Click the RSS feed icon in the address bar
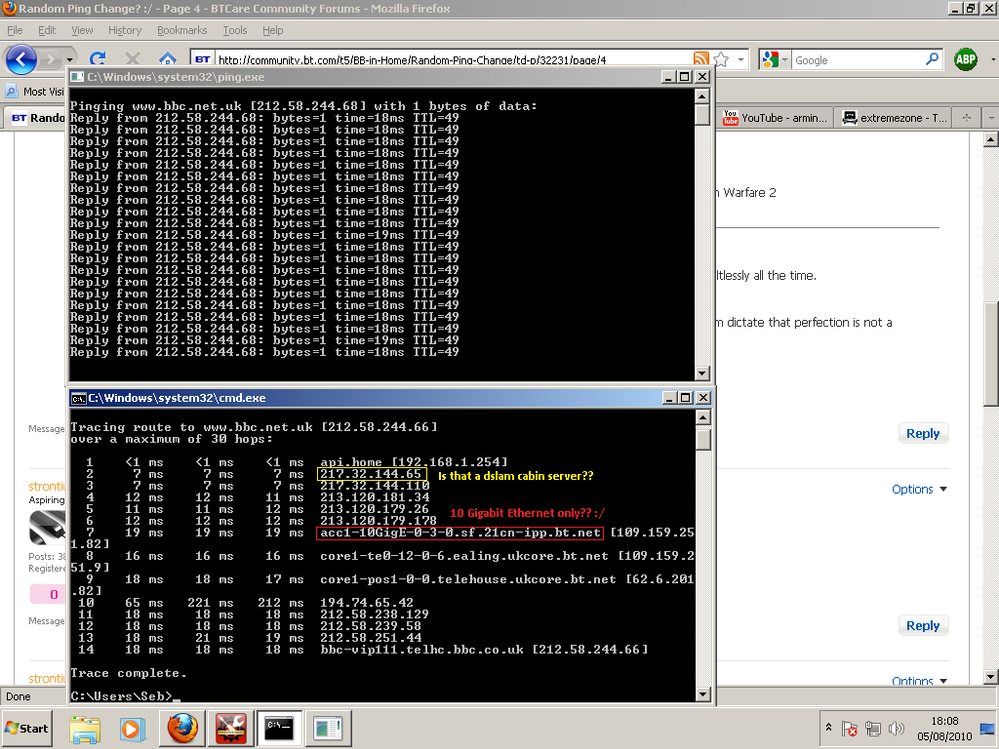Viewport: 999px width, 749px height. tap(701, 59)
